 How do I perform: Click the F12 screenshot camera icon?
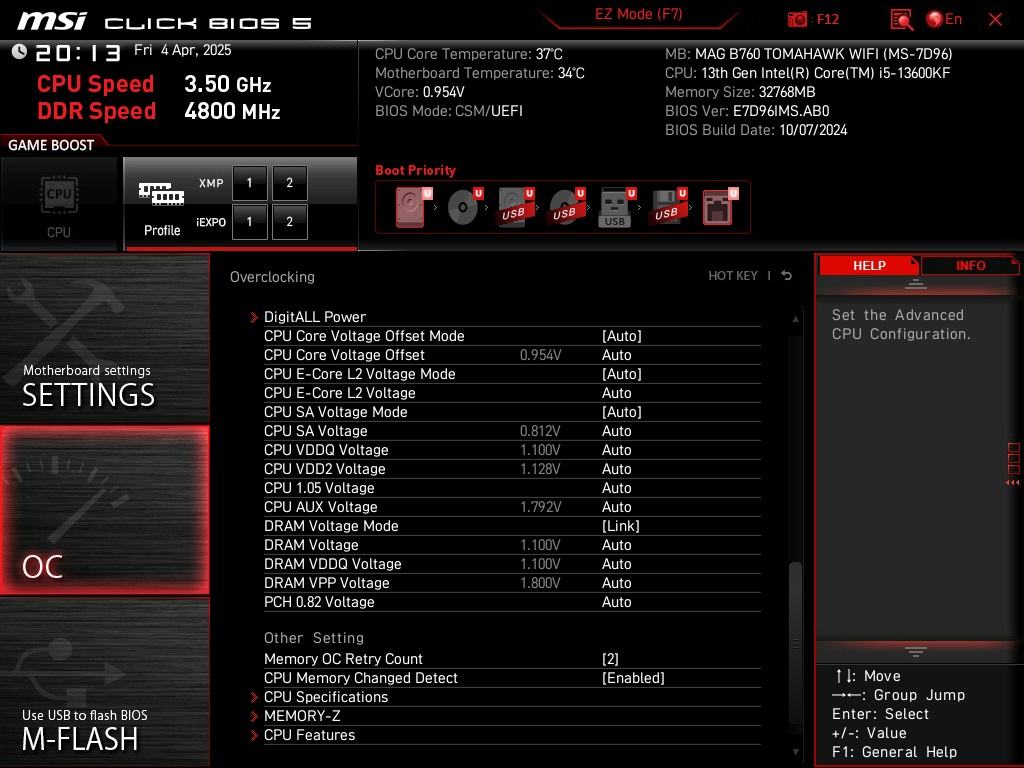[797, 19]
